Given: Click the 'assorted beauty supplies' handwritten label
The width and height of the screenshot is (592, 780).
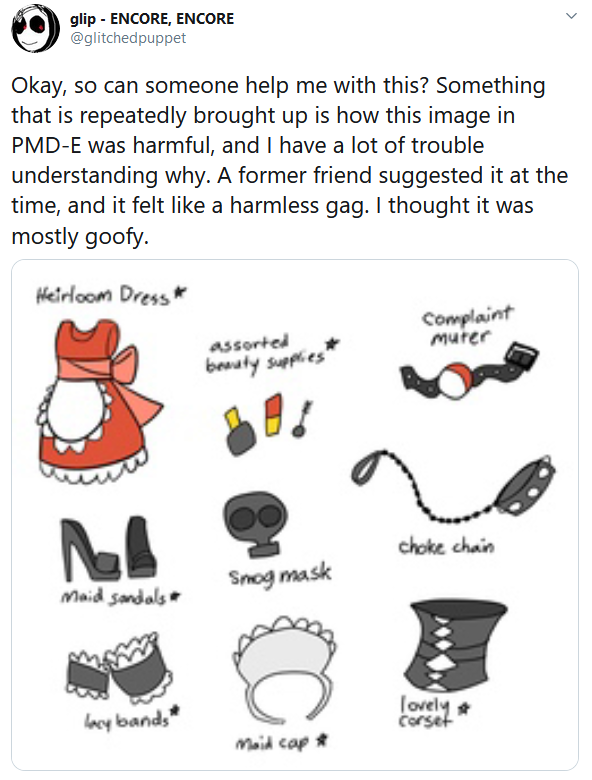Looking at the screenshot, I should pos(270,354).
